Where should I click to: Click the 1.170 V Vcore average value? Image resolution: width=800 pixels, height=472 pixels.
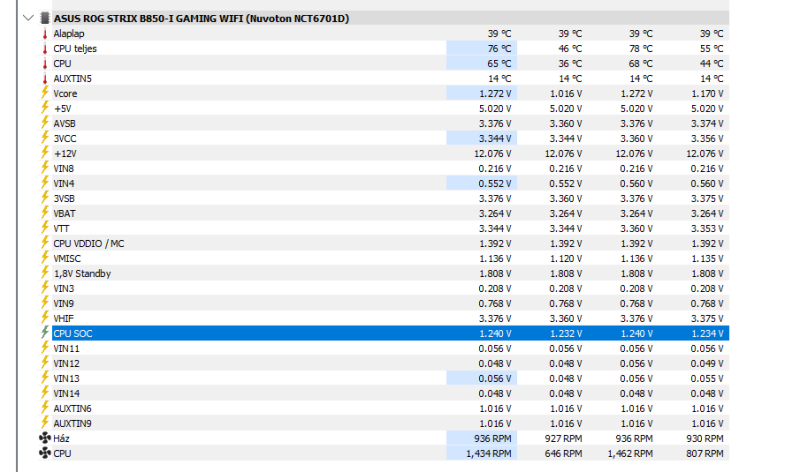pos(707,94)
